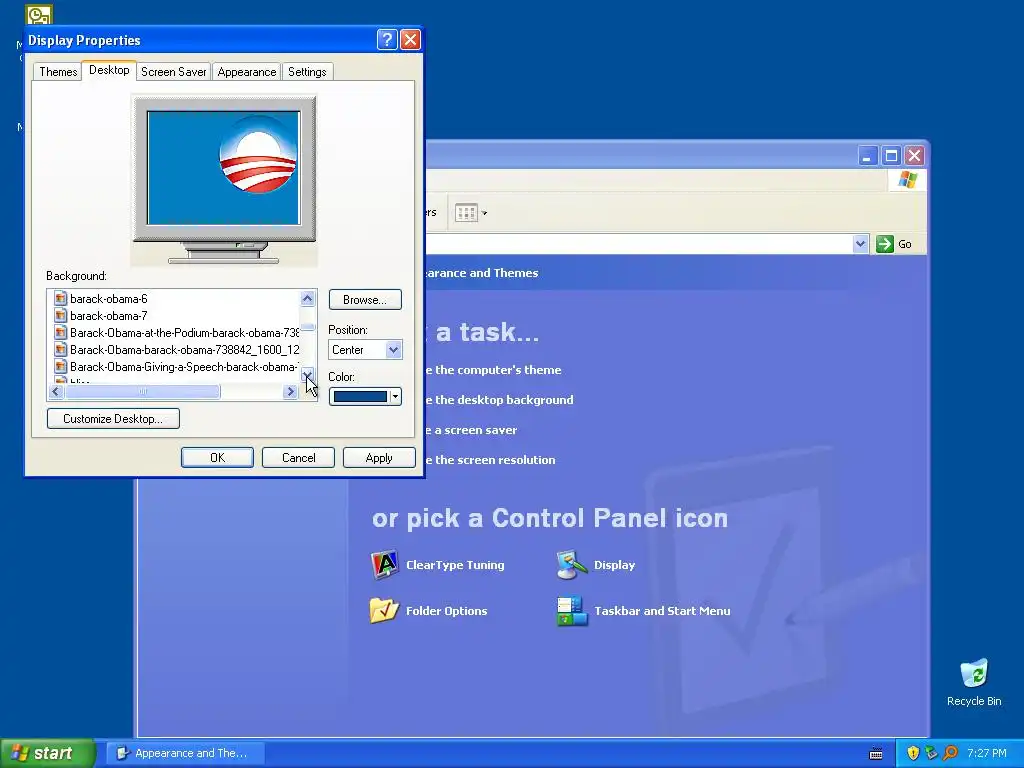Click the orange magnifier tray icon
This screenshot has width=1024, height=768.
(950, 753)
